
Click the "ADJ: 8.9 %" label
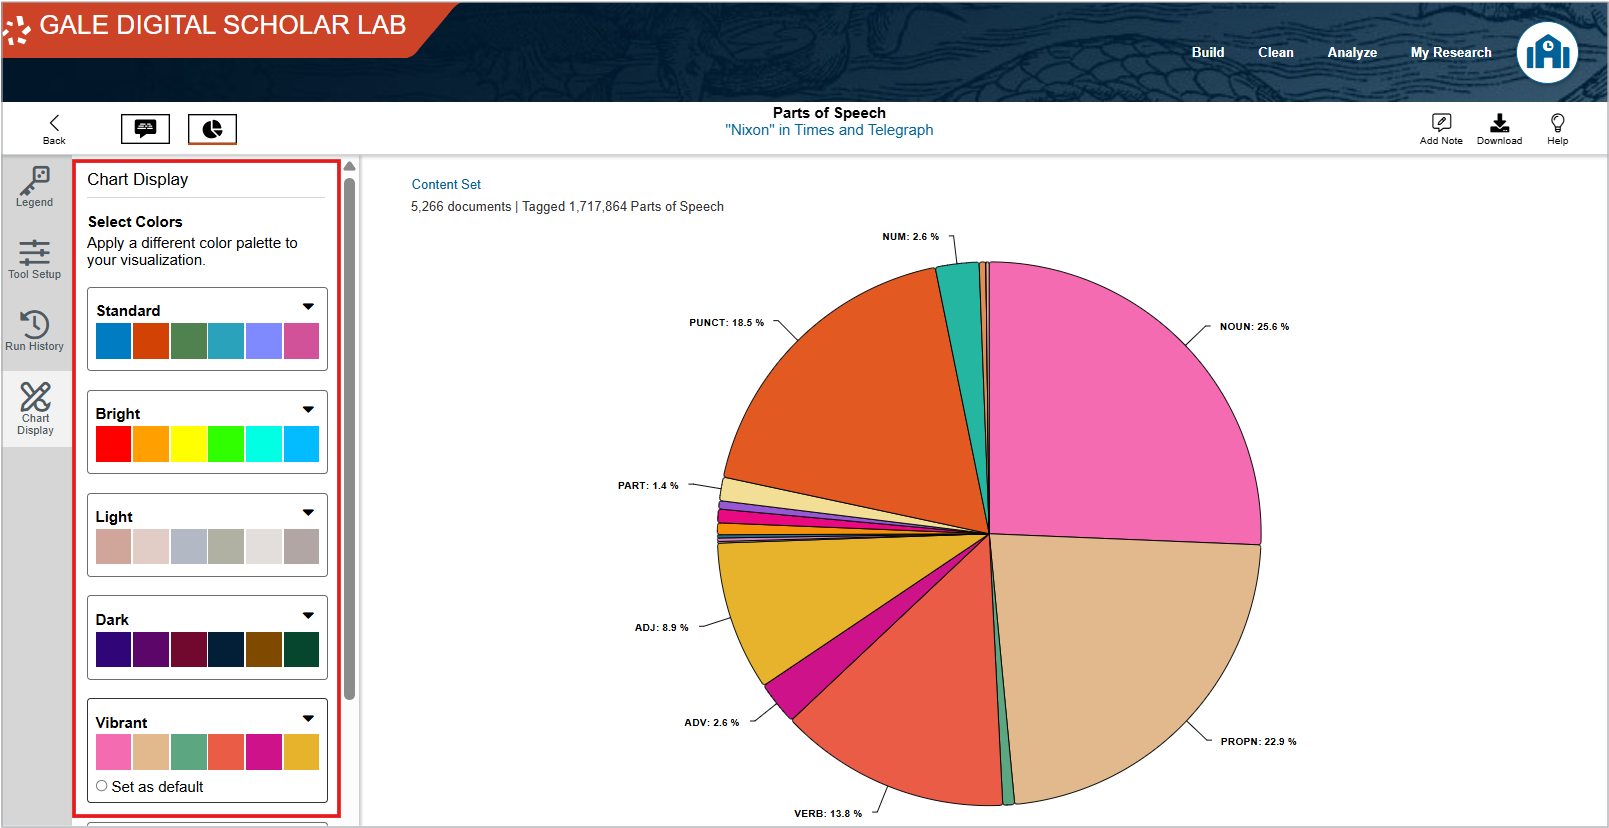click(x=661, y=628)
